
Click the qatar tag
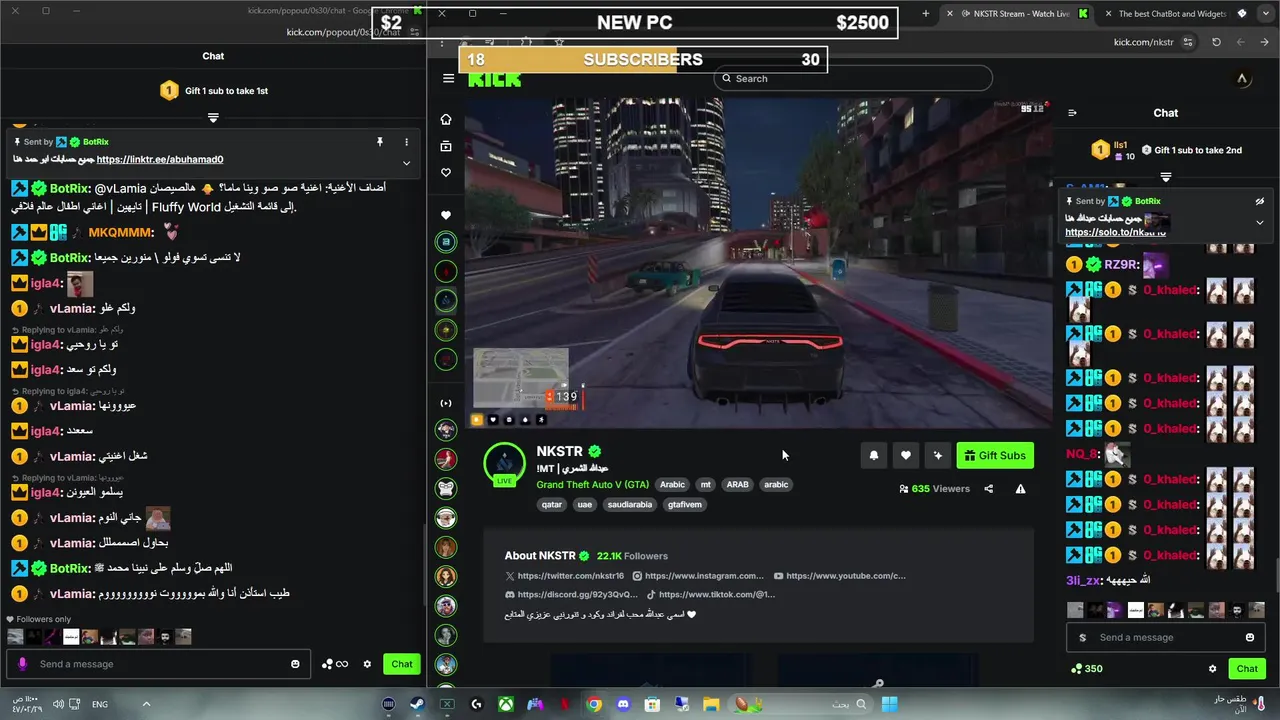tap(552, 505)
